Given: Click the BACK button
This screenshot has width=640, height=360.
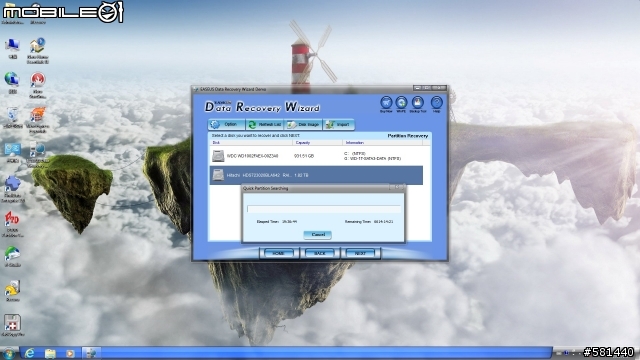Looking at the screenshot, I should (320, 253).
